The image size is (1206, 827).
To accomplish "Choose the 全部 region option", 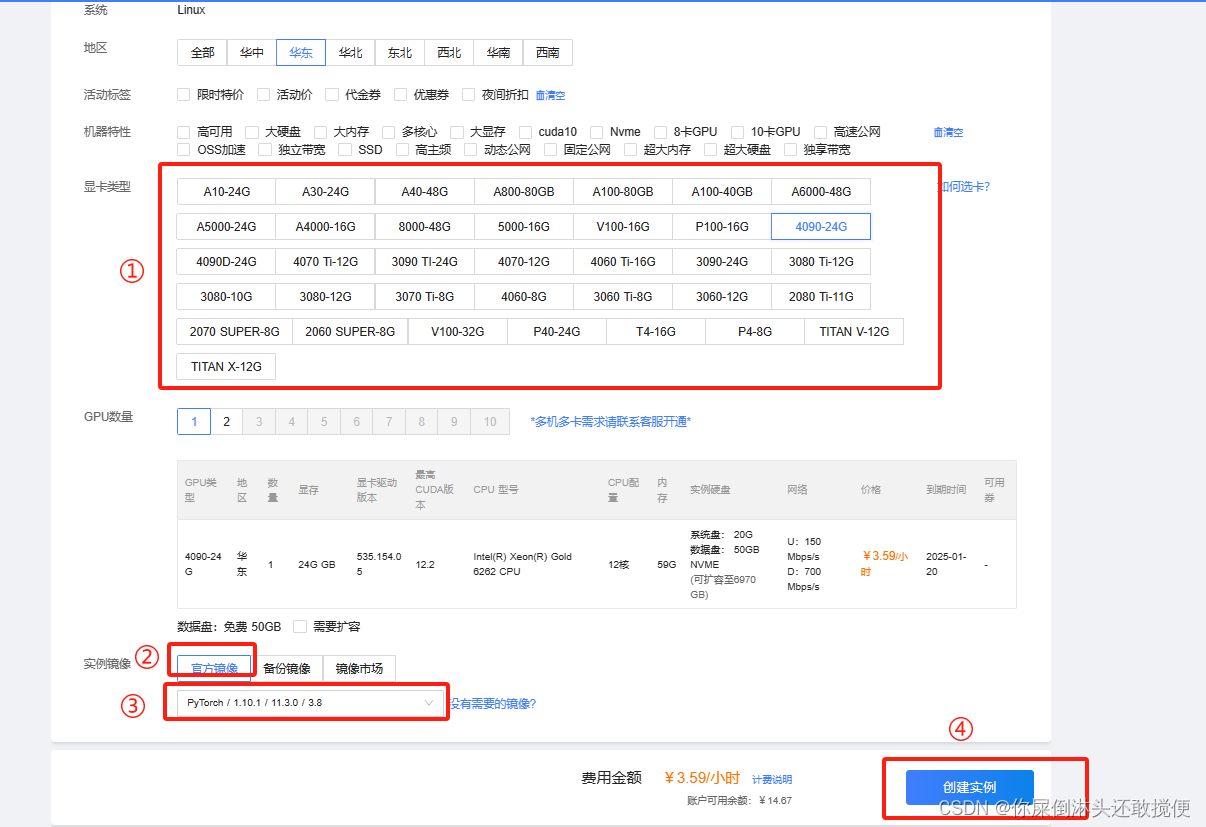I will pos(202,53).
